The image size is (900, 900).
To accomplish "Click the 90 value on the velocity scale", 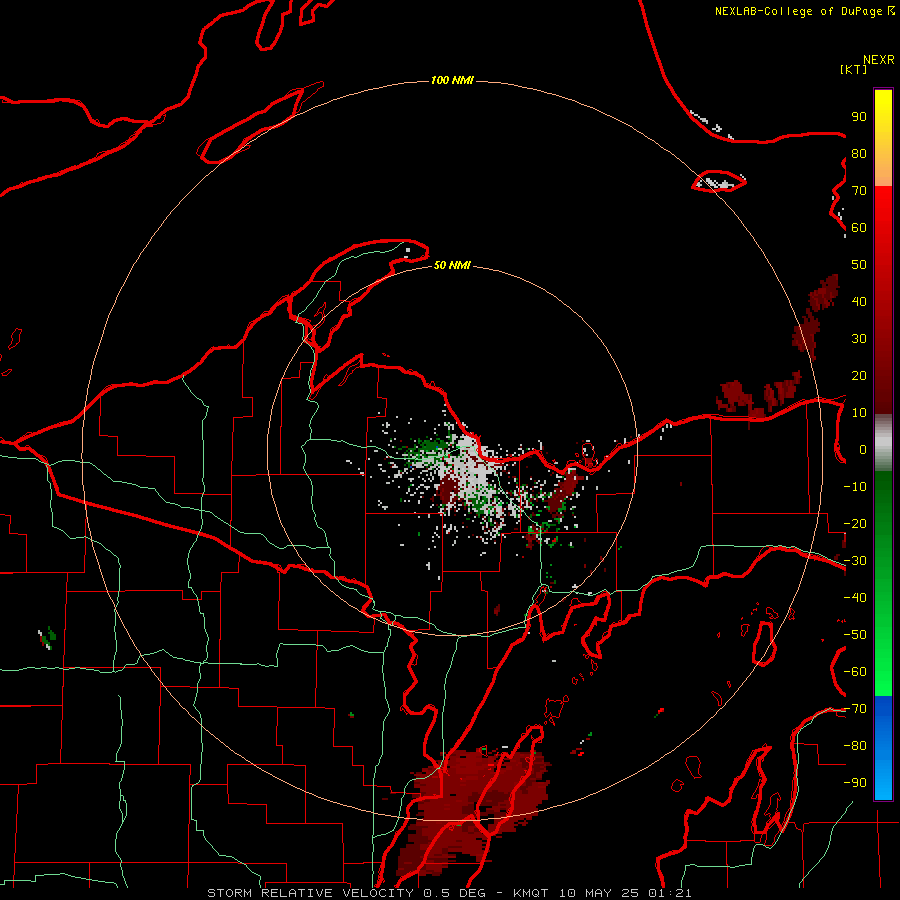I will click(859, 117).
